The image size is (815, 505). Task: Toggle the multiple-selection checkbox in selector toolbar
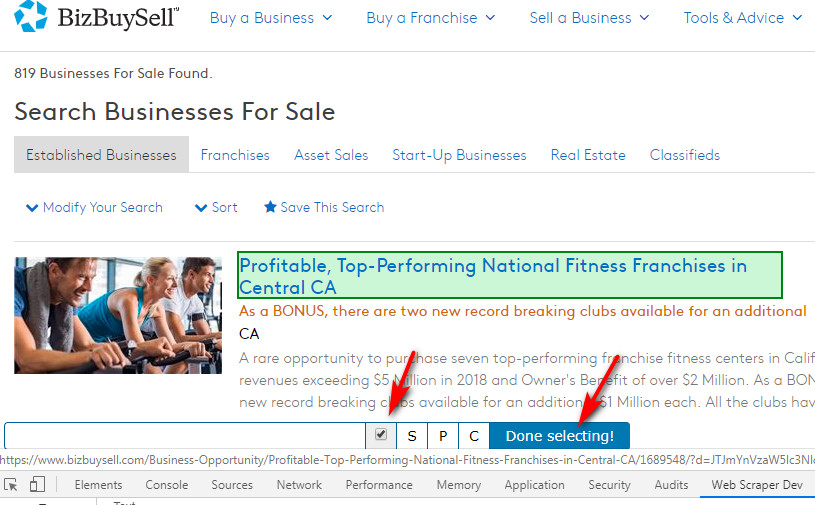click(x=381, y=435)
